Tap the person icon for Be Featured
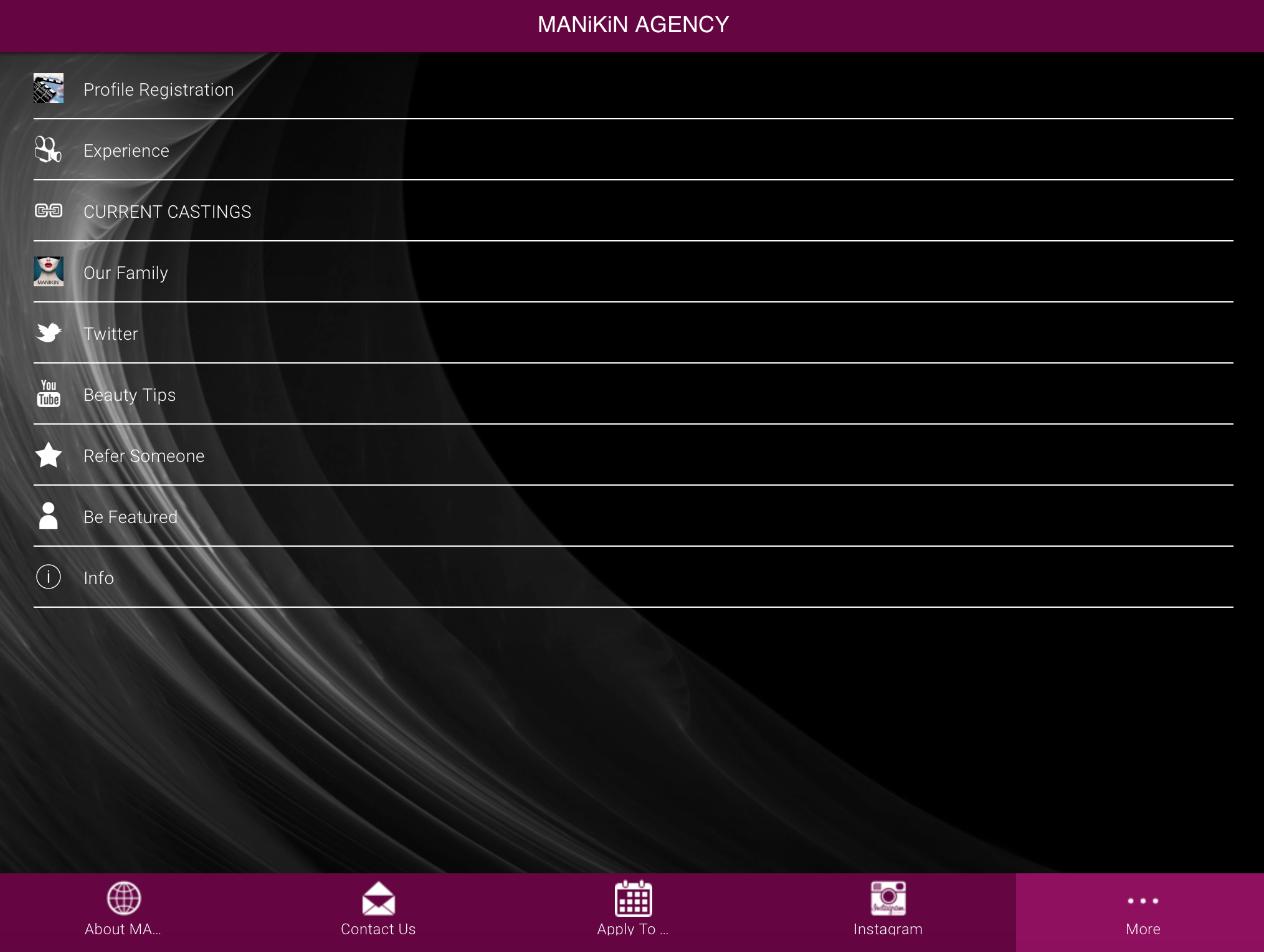 coord(48,516)
